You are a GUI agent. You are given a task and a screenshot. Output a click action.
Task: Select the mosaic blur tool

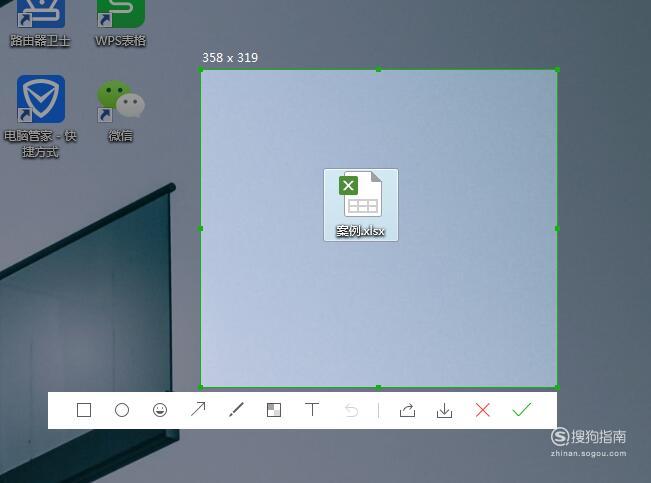pyautogui.click(x=274, y=410)
